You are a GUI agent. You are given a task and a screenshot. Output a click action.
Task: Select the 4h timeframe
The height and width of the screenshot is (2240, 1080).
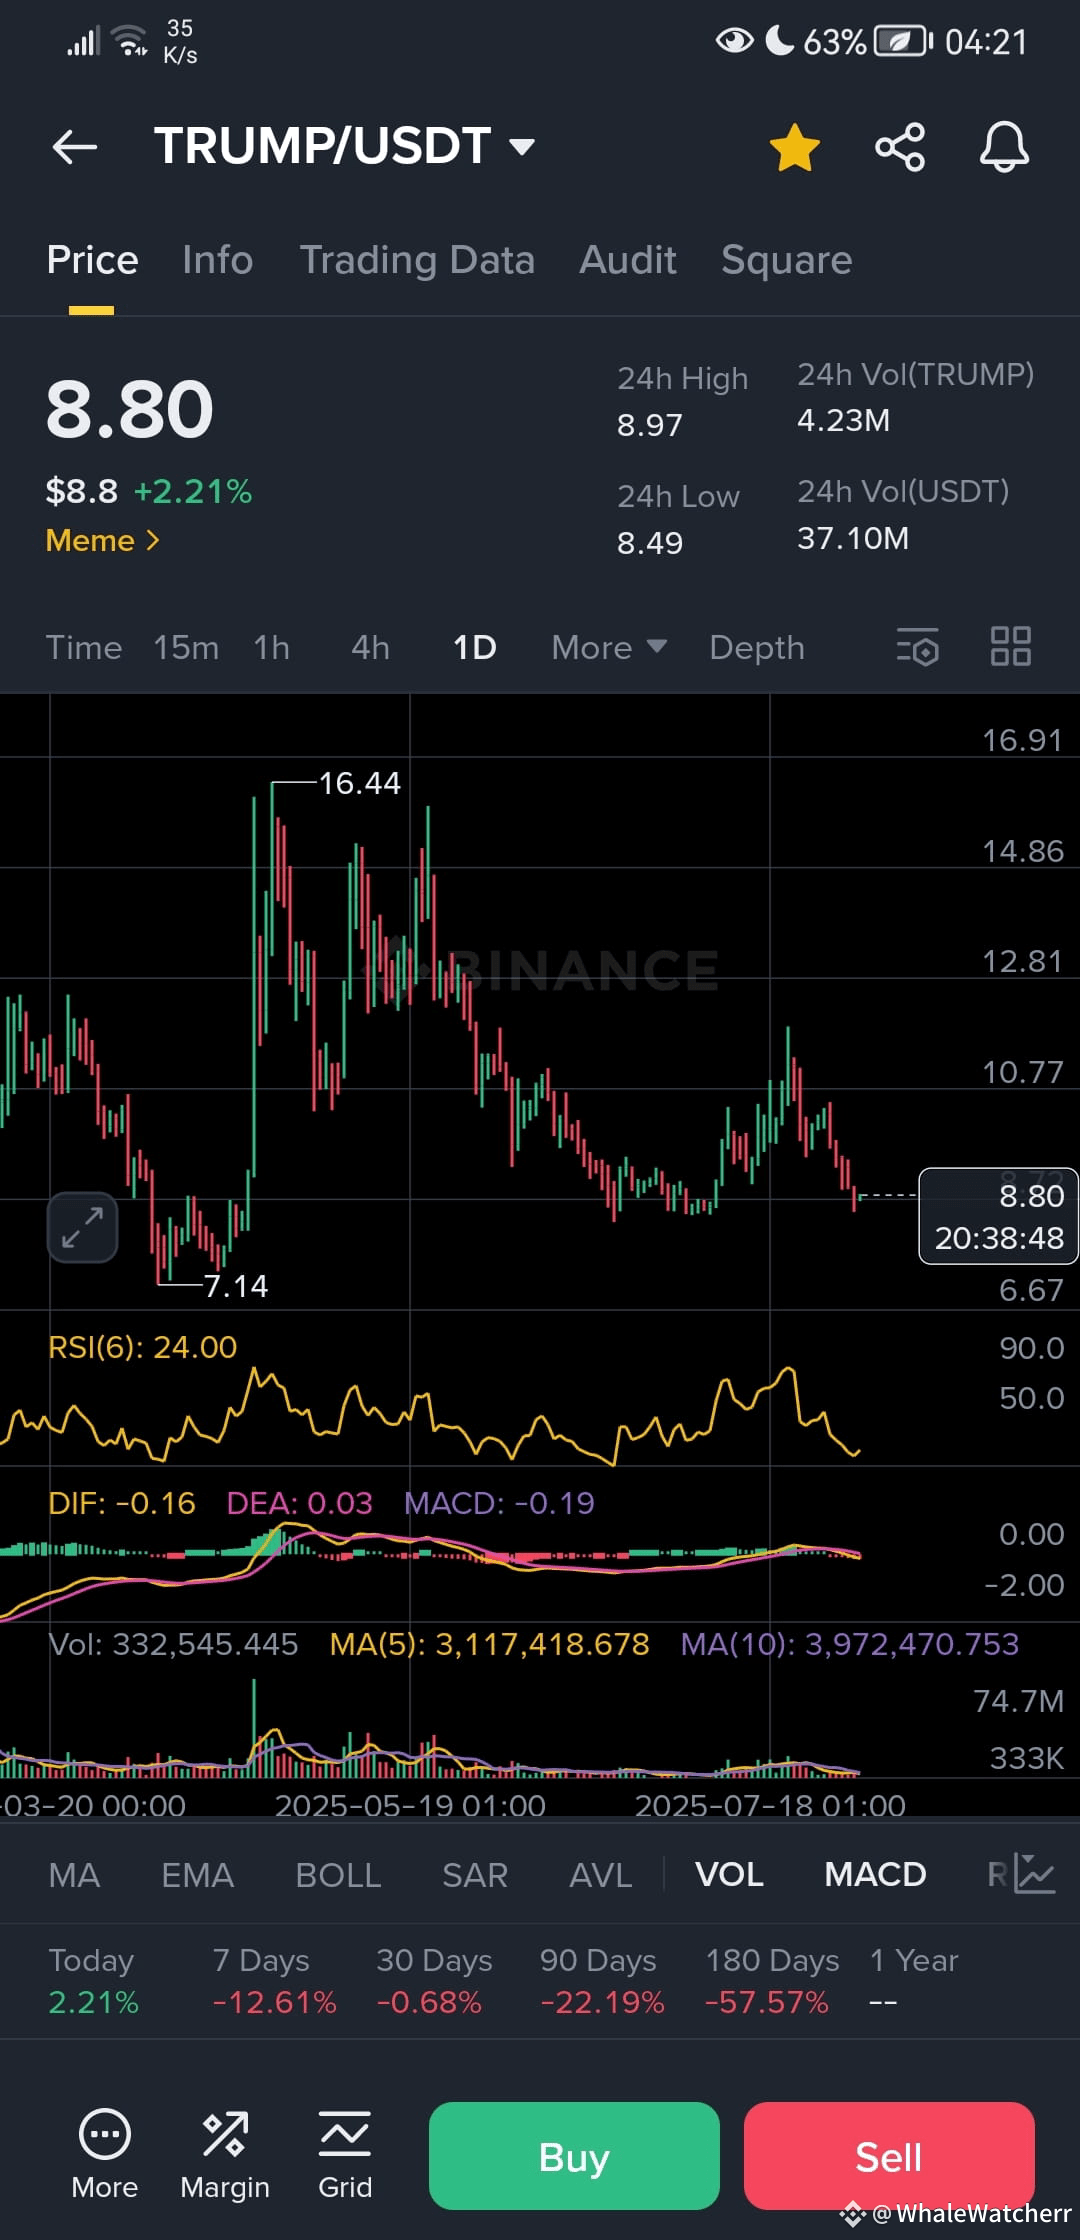click(370, 647)
